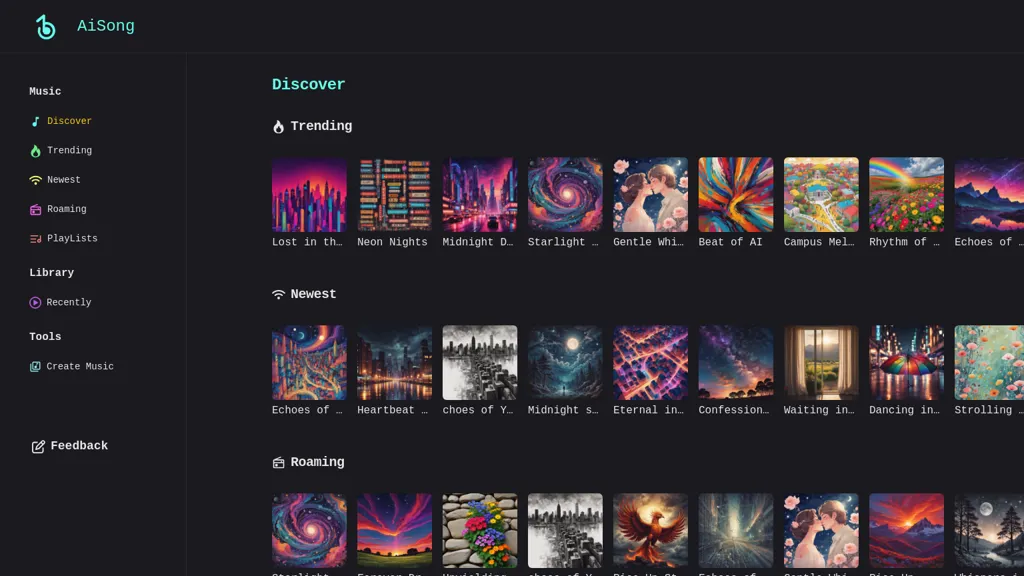Play the red mountain sunset cover in Roaming
The width and height of the screenshot is (1024, 576).
pyautogui.click(x=906, y=530)
